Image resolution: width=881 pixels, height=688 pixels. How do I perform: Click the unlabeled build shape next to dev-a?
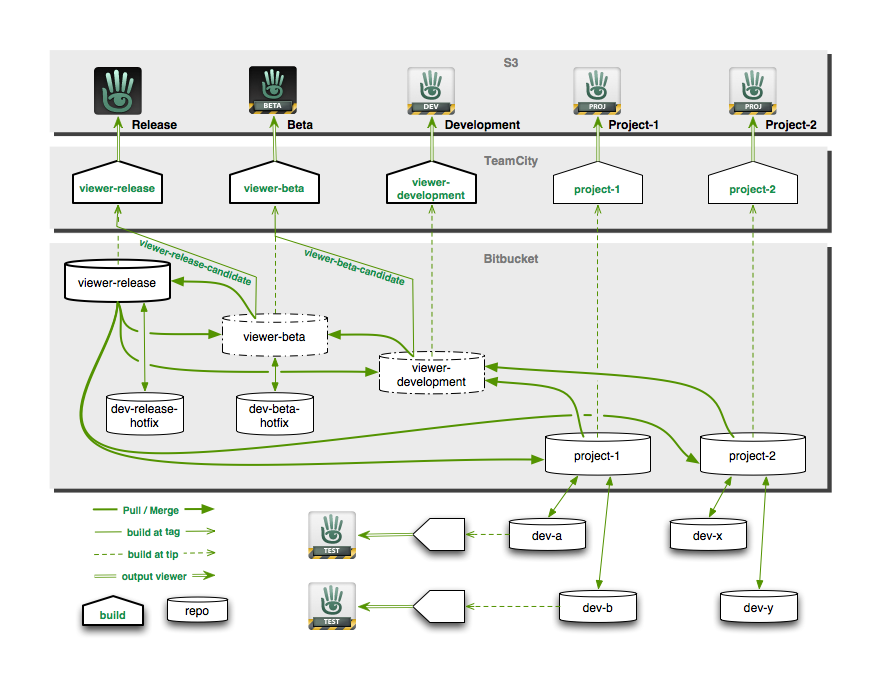[439, 534]
